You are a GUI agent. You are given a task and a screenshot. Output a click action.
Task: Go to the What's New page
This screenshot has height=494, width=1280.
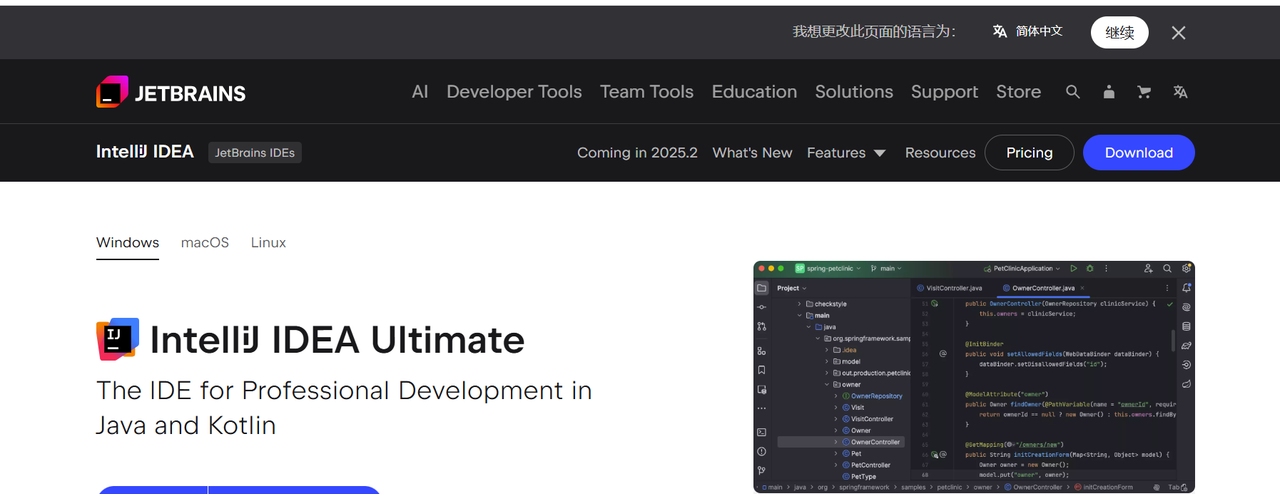tap(752, 153)
